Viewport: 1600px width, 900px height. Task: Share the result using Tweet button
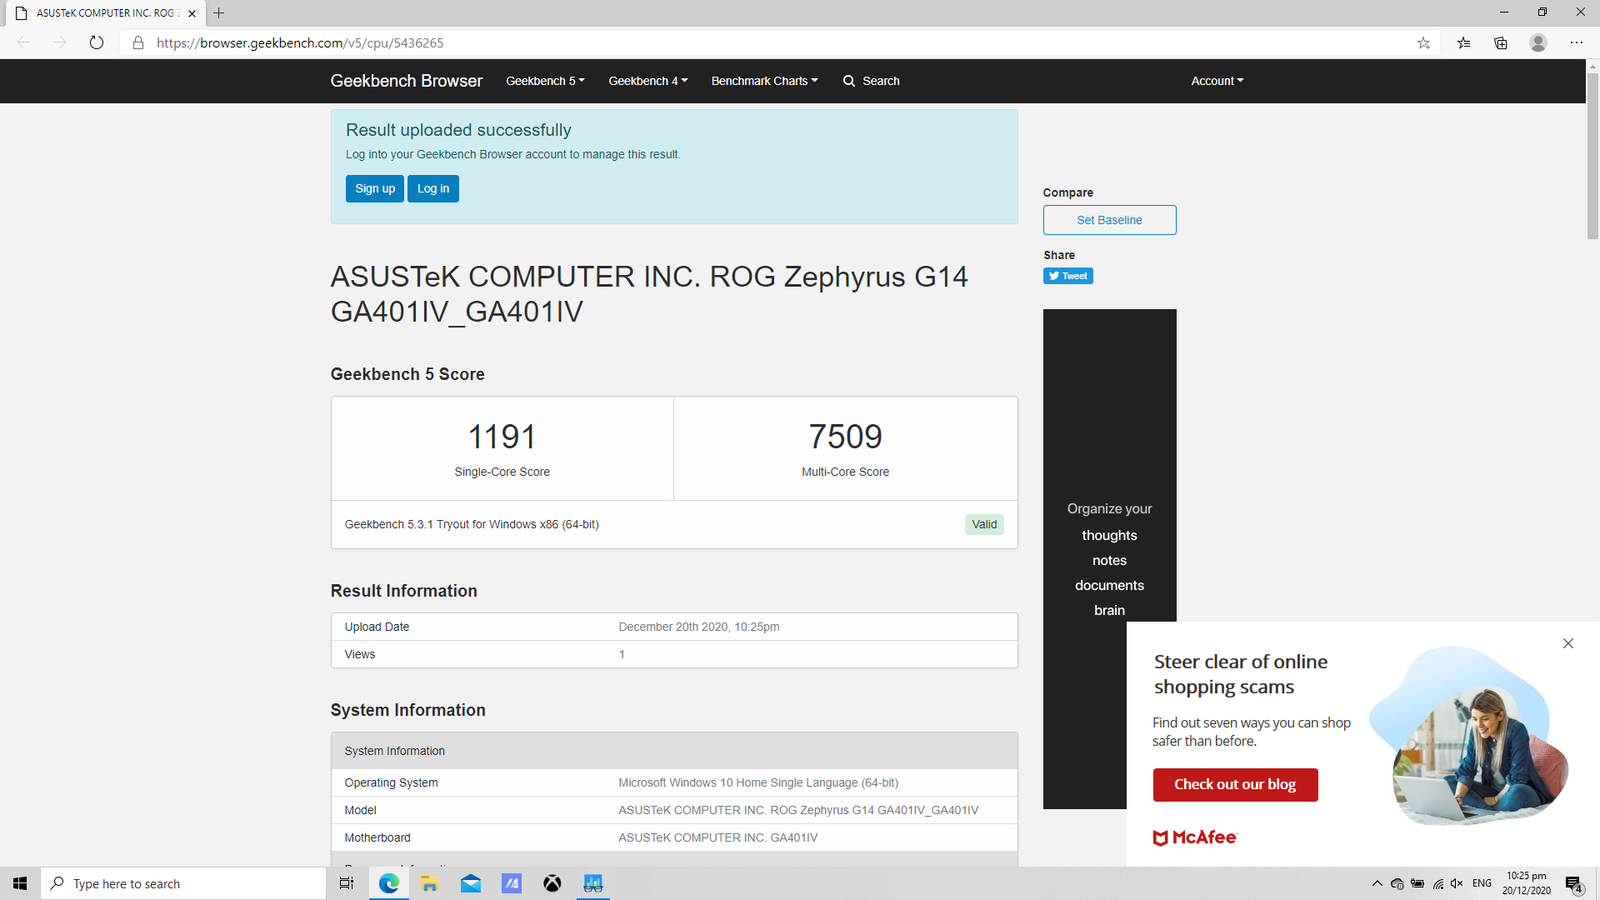[1068, 276]
